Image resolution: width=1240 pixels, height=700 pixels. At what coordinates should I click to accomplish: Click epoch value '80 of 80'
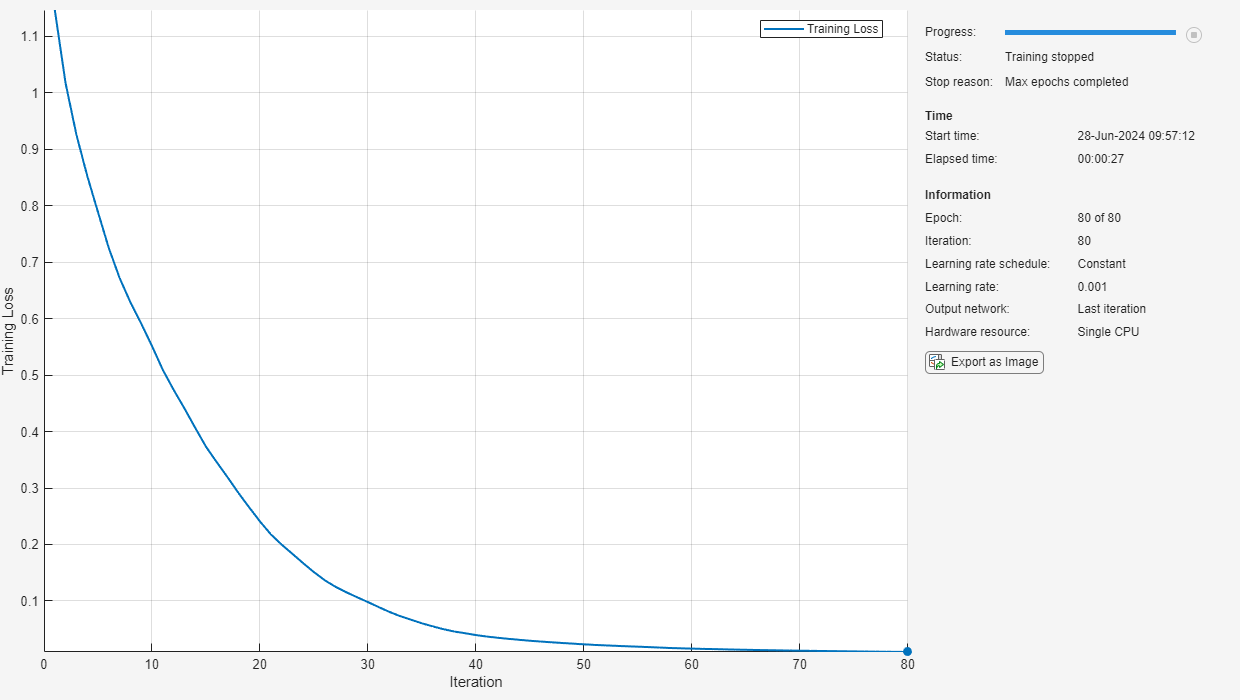[x=1099, y=218]
